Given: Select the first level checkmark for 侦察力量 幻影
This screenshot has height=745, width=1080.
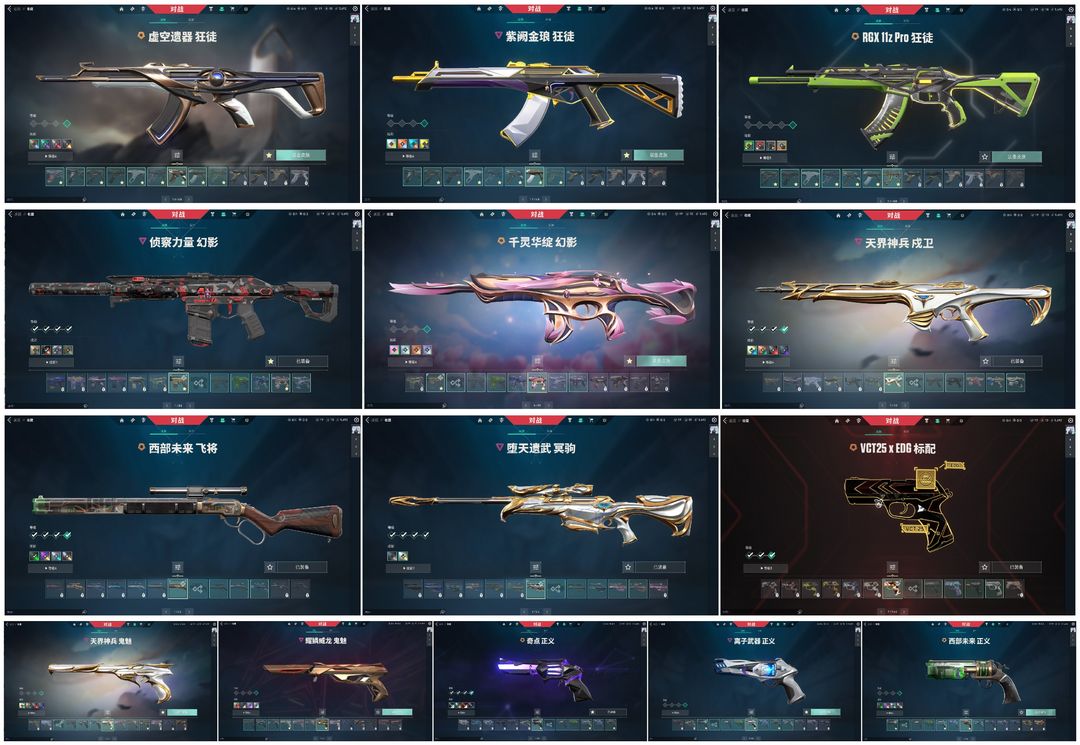Looking at the screenshot, I should [x=34, y=328].
